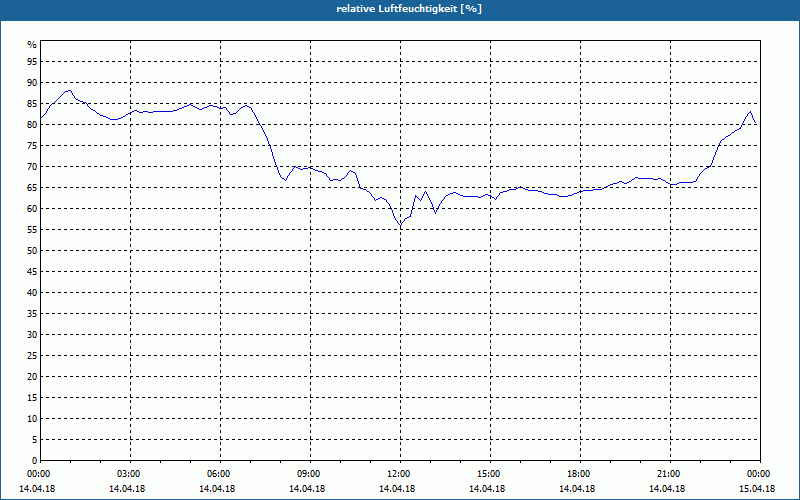Select the 75 y-axis tick label
This screenshot has height=500, width=800.
click(32, 145)
